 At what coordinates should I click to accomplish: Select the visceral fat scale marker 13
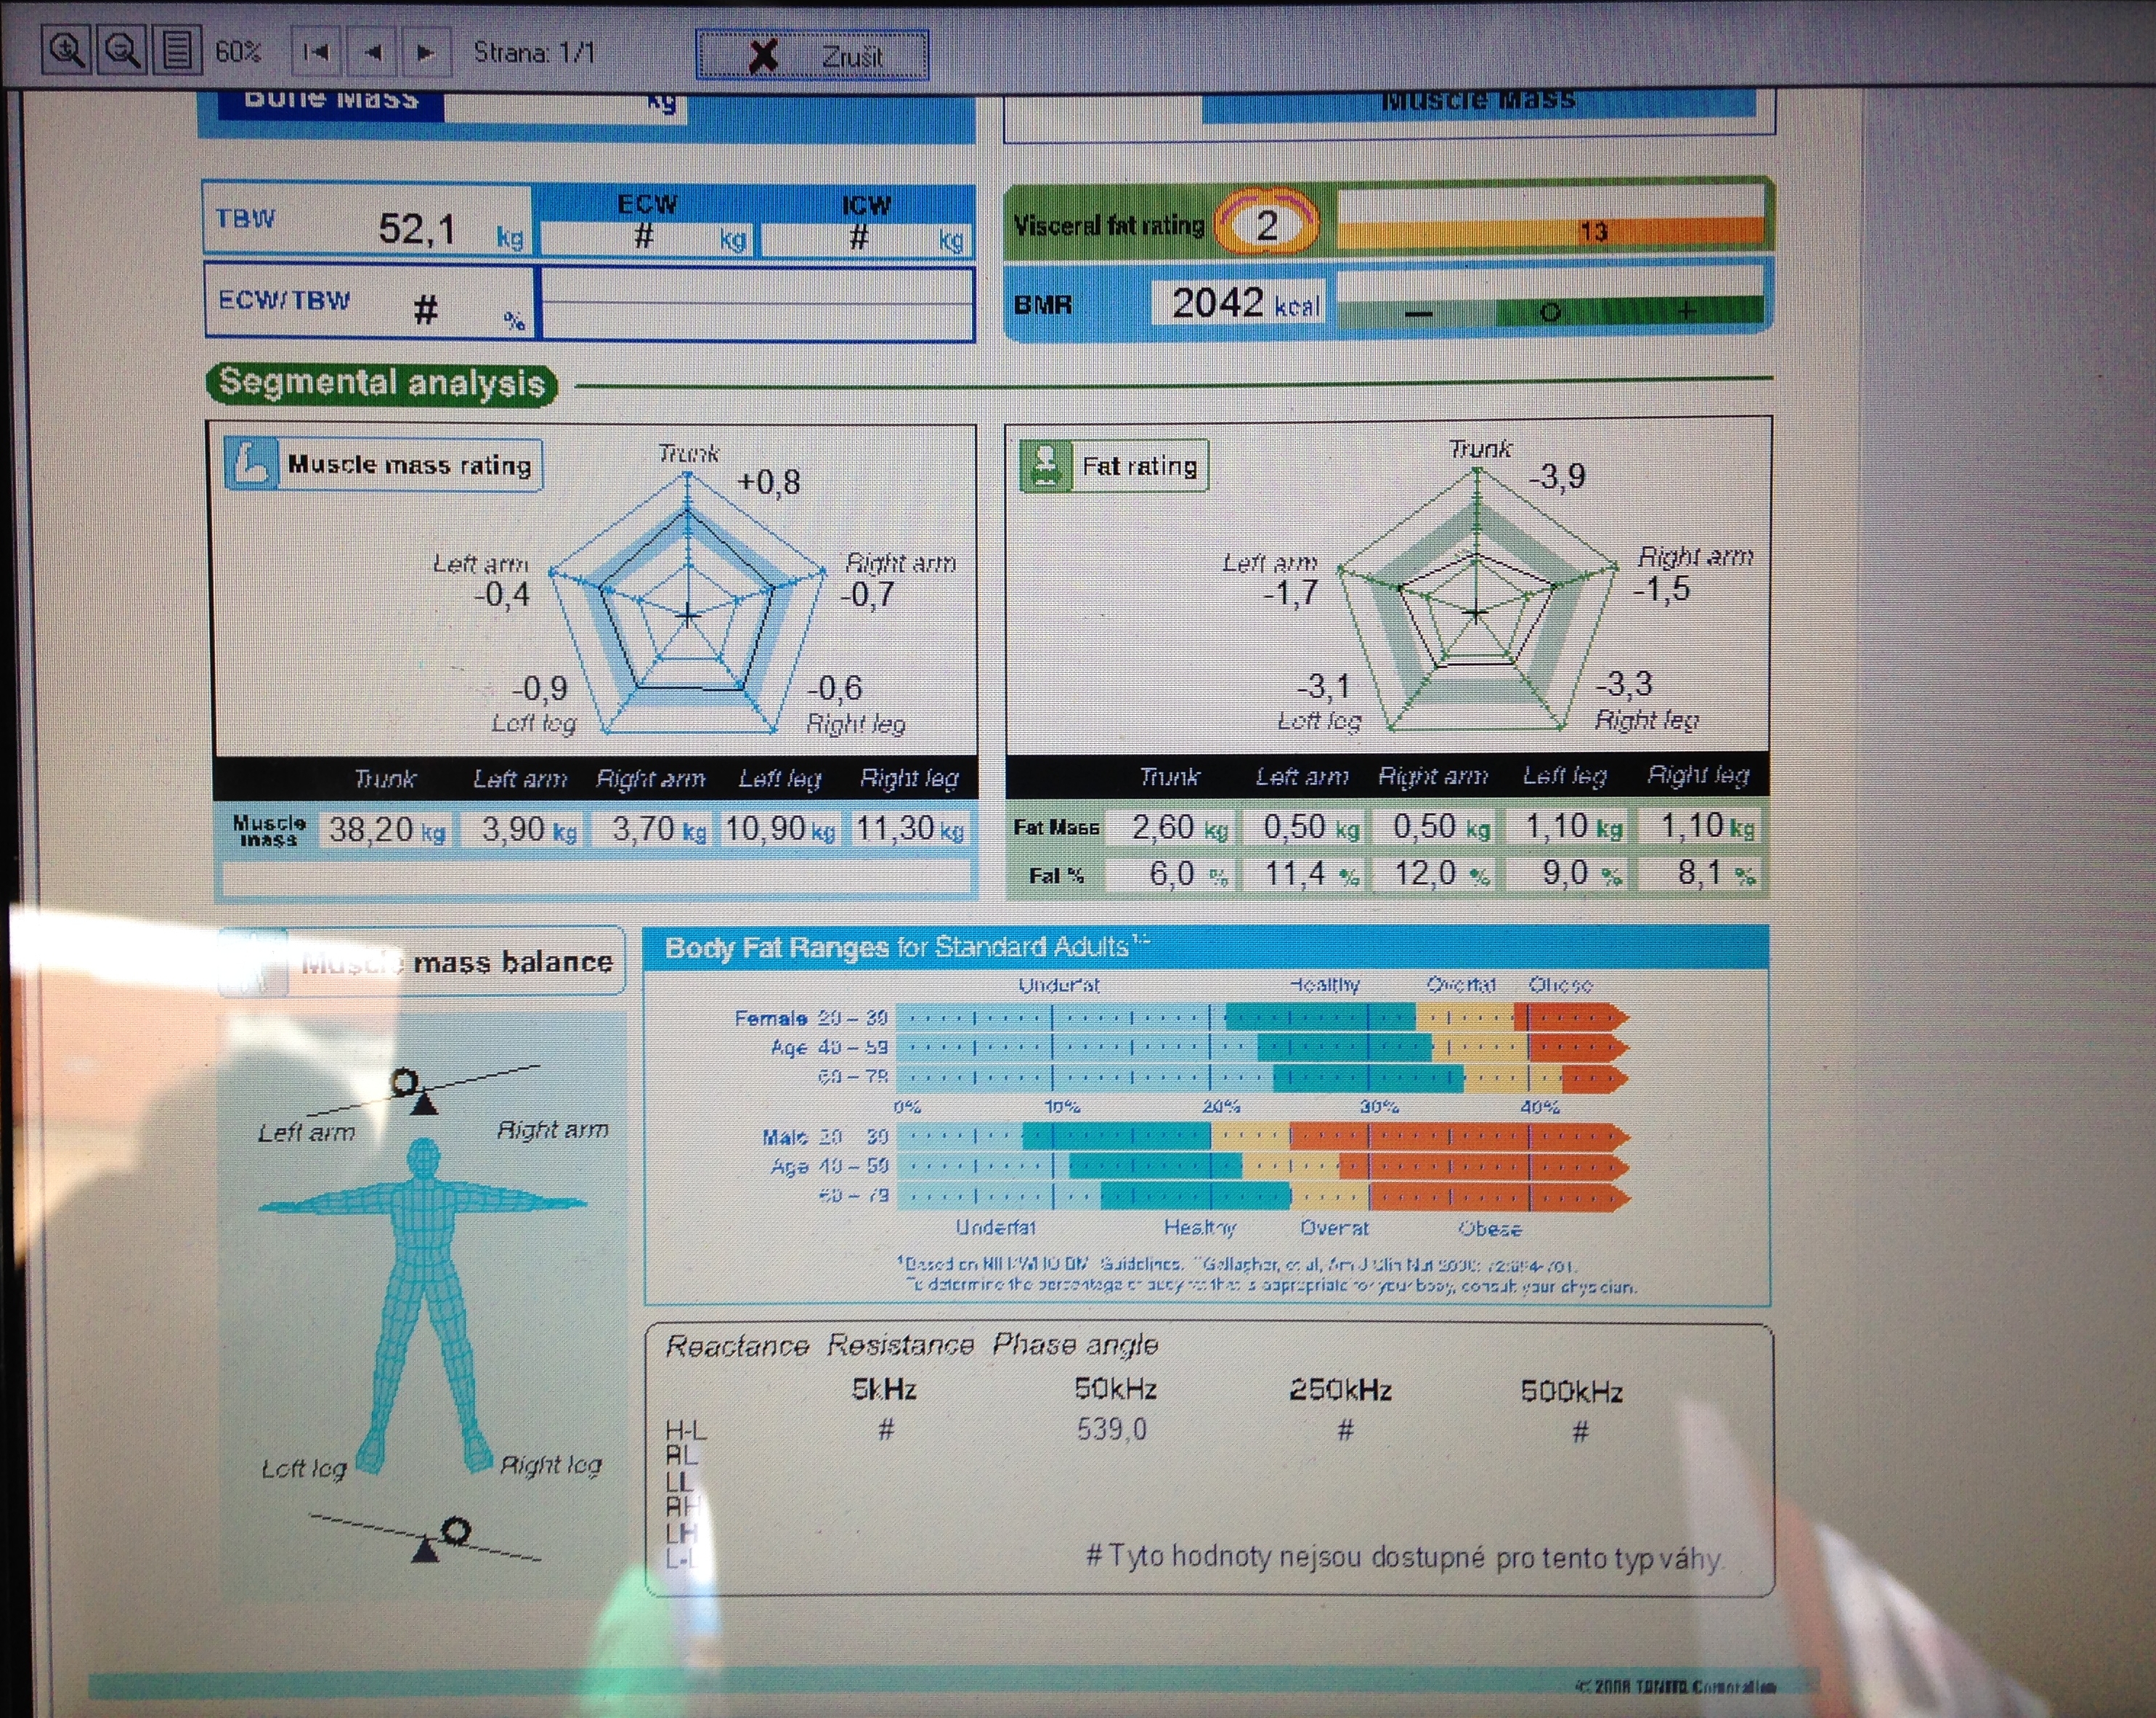1593,232
